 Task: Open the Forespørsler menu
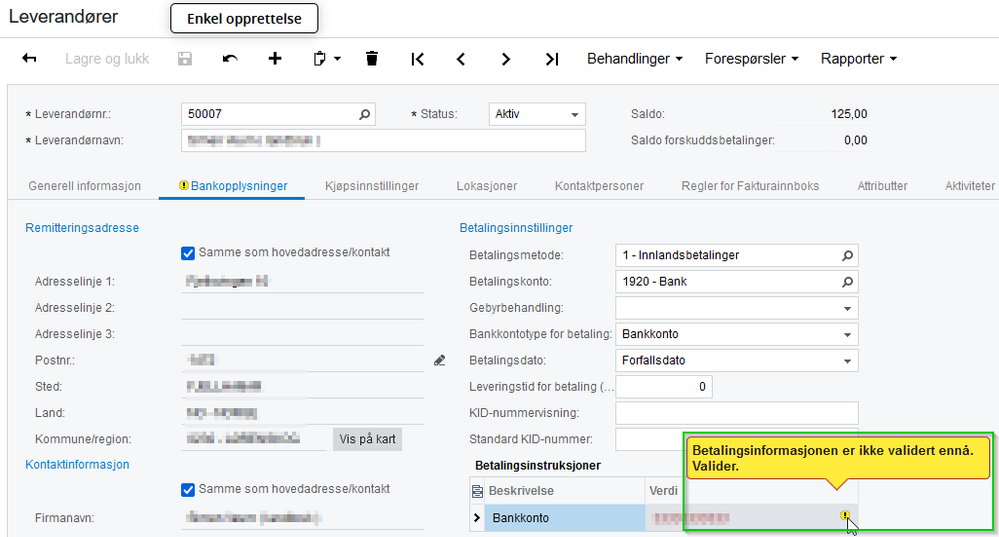[x=751, y=59]
